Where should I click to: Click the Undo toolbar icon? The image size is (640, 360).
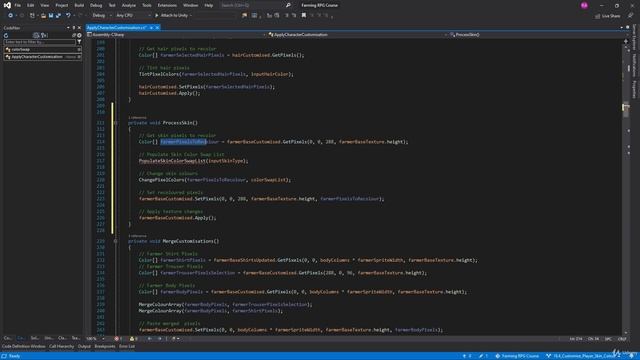pos(68,16)
